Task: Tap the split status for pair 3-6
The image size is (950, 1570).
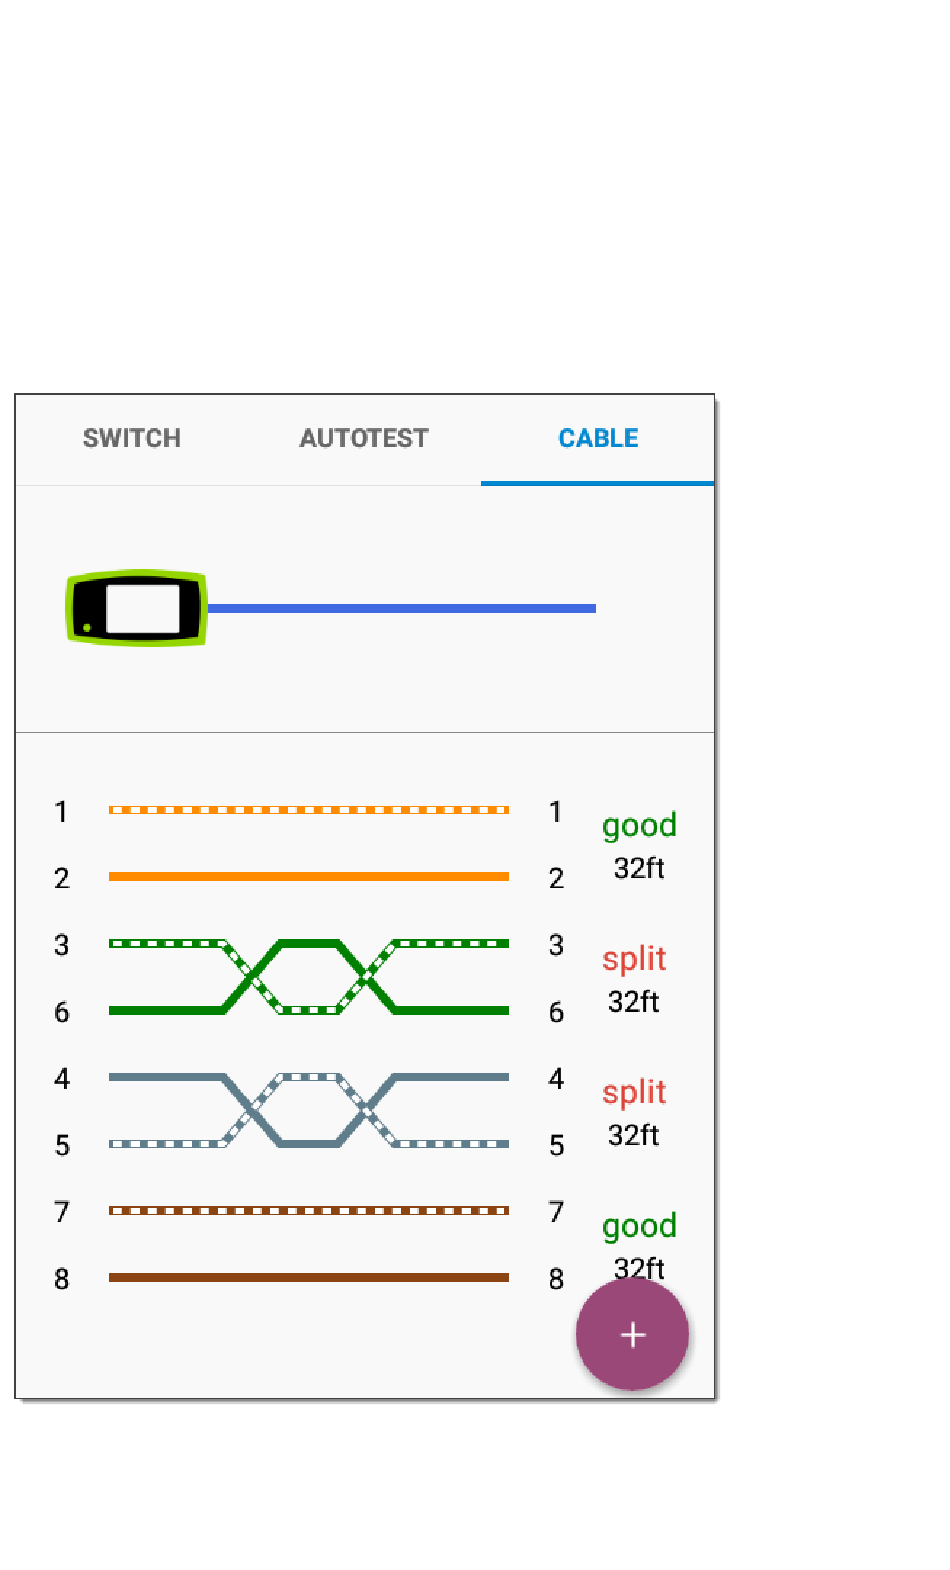Action: [634, 959]
